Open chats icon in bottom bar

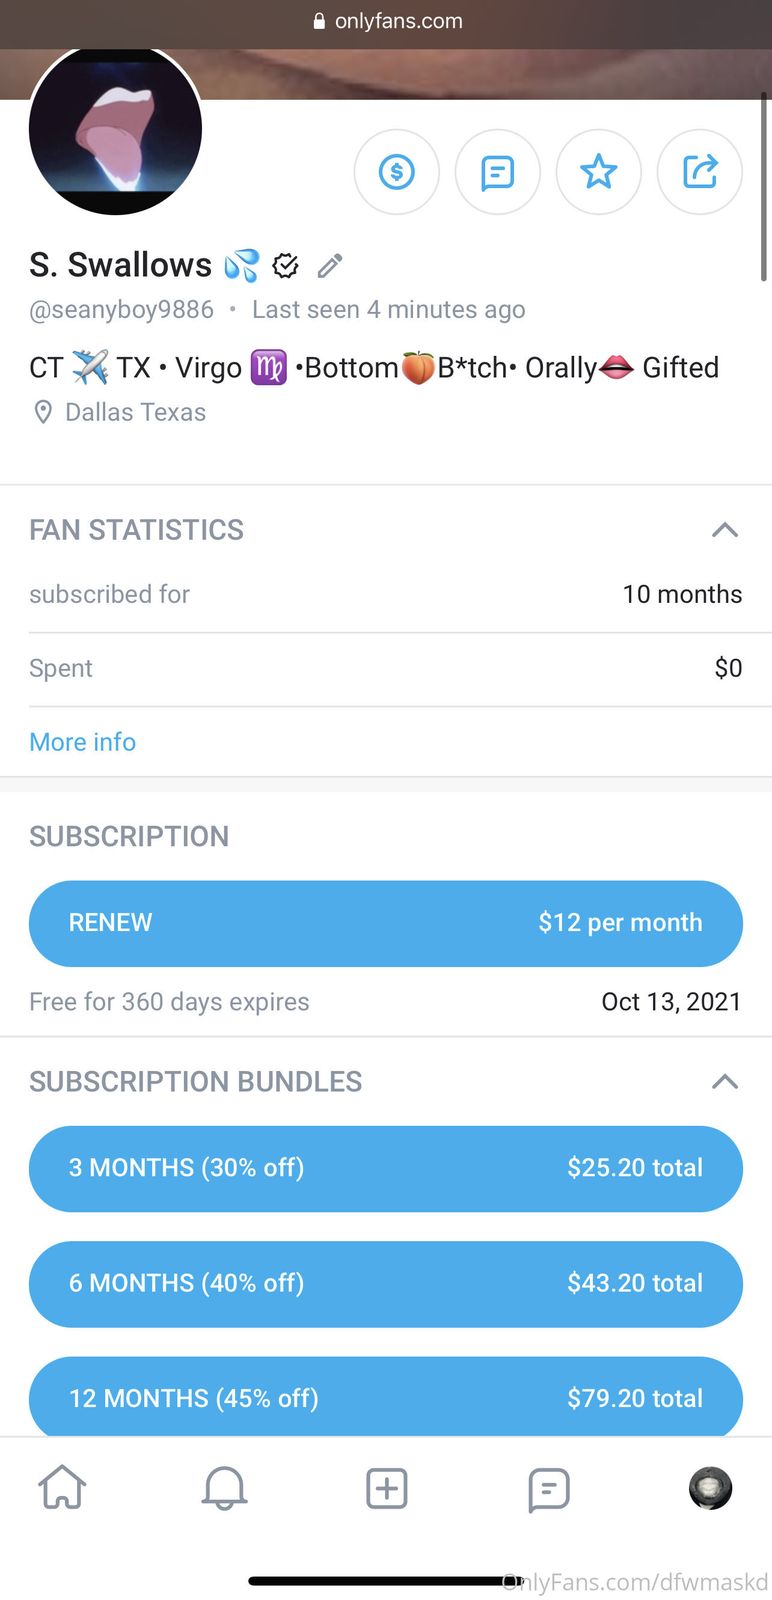click(x=548, y=1488)
